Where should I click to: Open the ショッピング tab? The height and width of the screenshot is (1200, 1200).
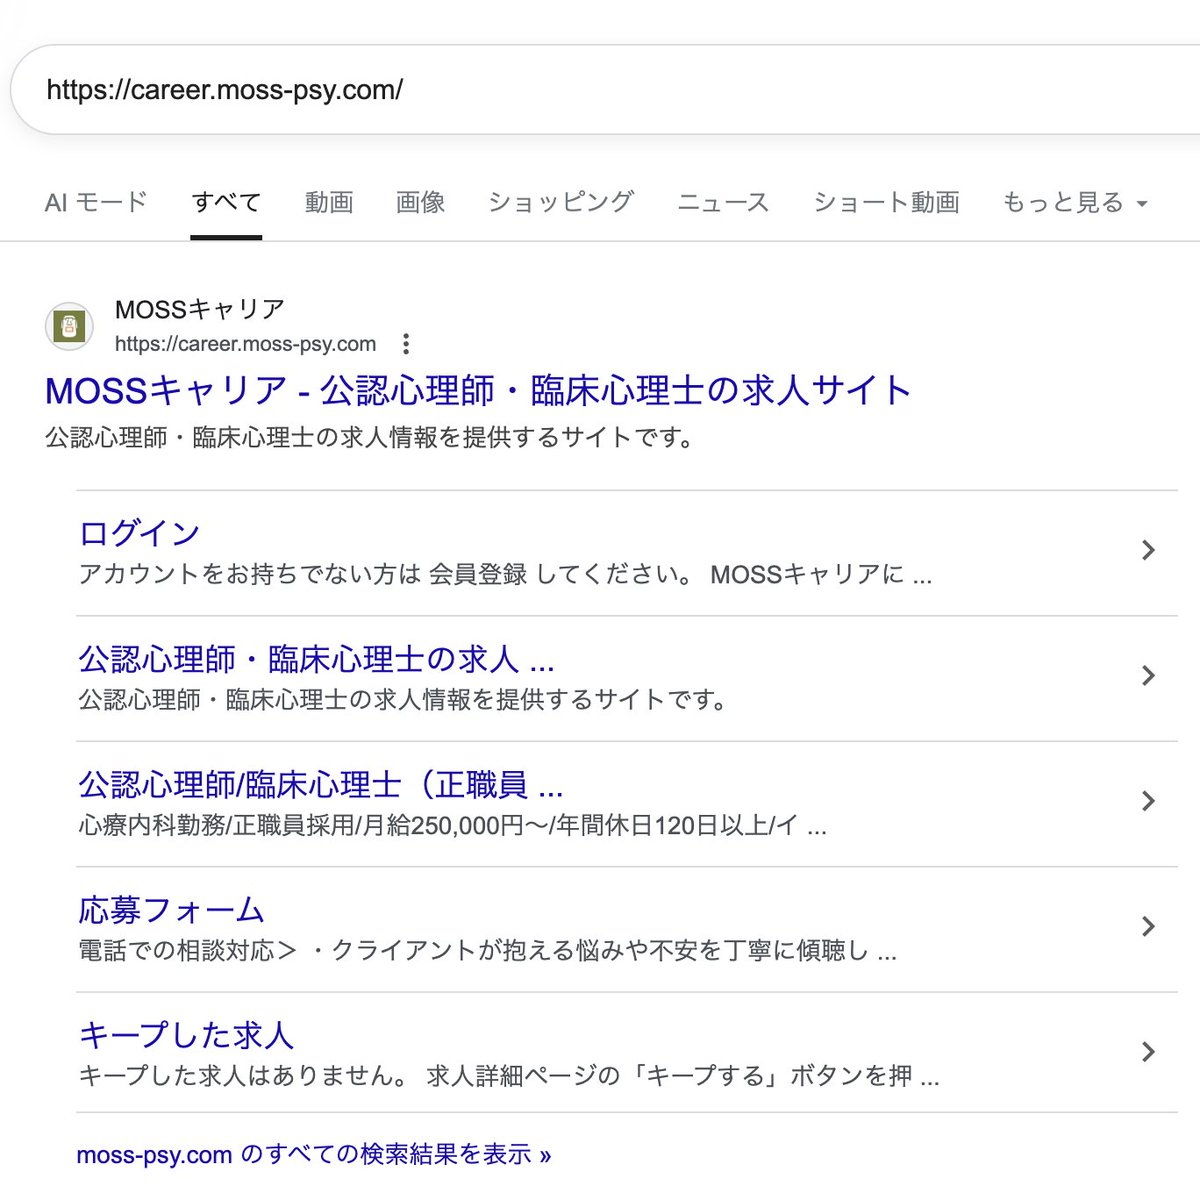561,203
